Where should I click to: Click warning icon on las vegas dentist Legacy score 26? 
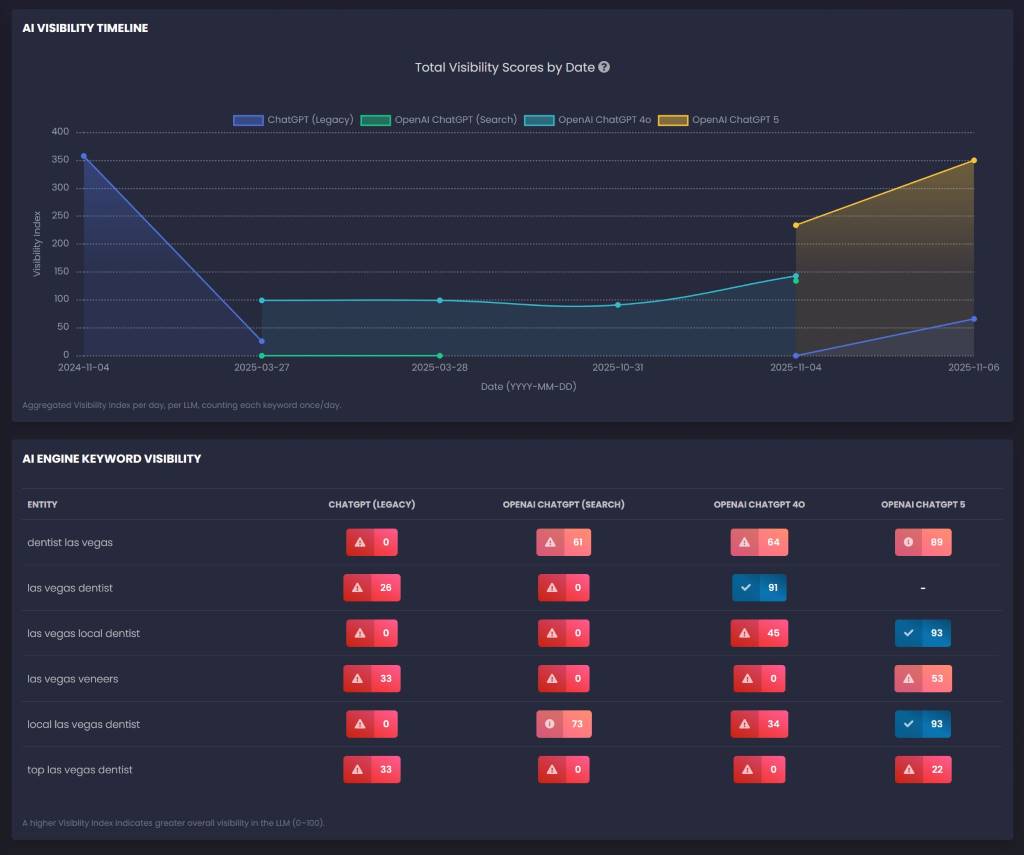pos(357,588)
